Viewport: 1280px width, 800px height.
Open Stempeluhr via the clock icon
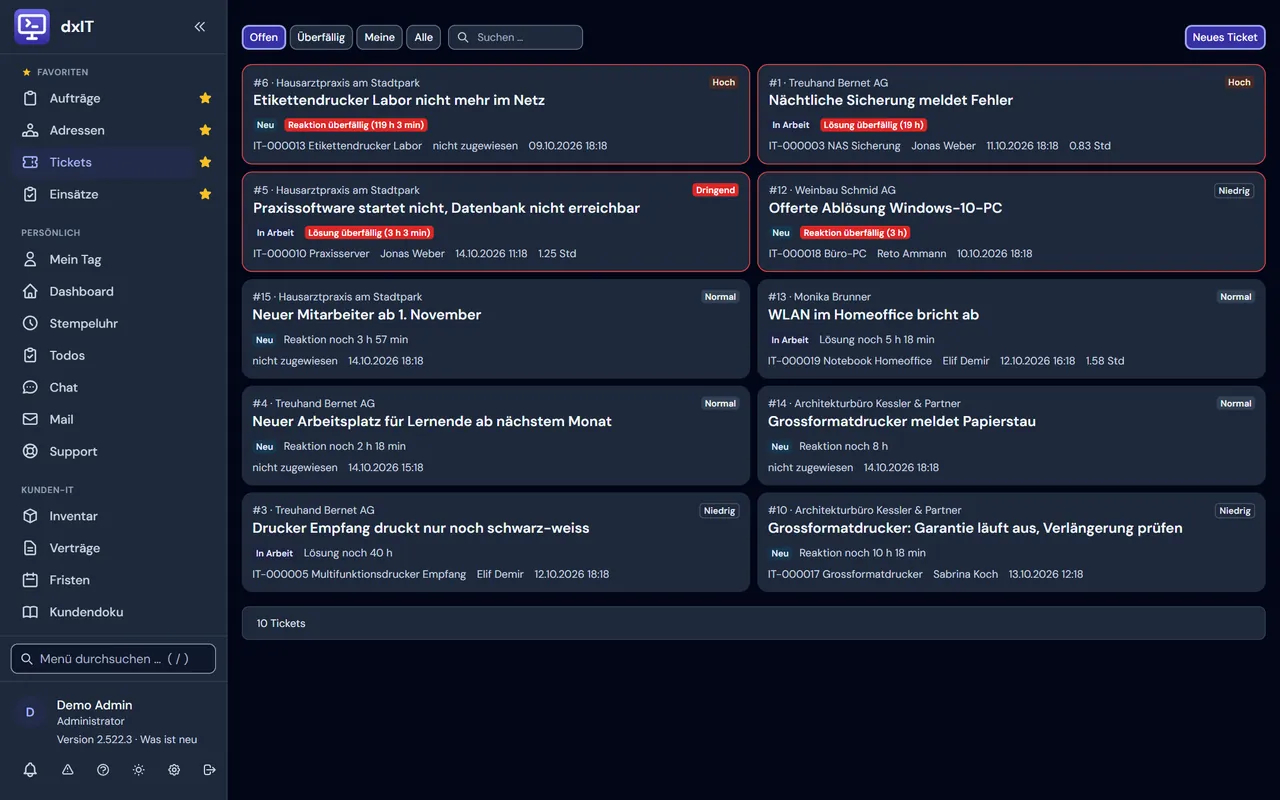point(31,323)
